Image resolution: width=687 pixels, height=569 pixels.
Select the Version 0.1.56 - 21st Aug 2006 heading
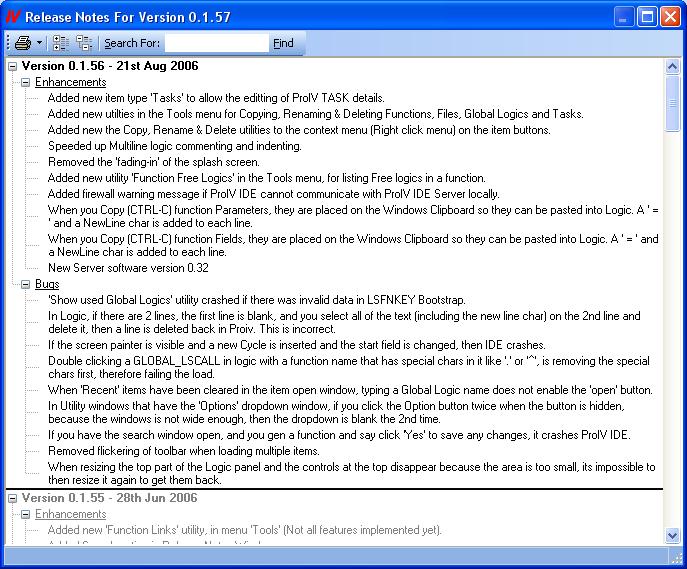(x=110, y=66)
